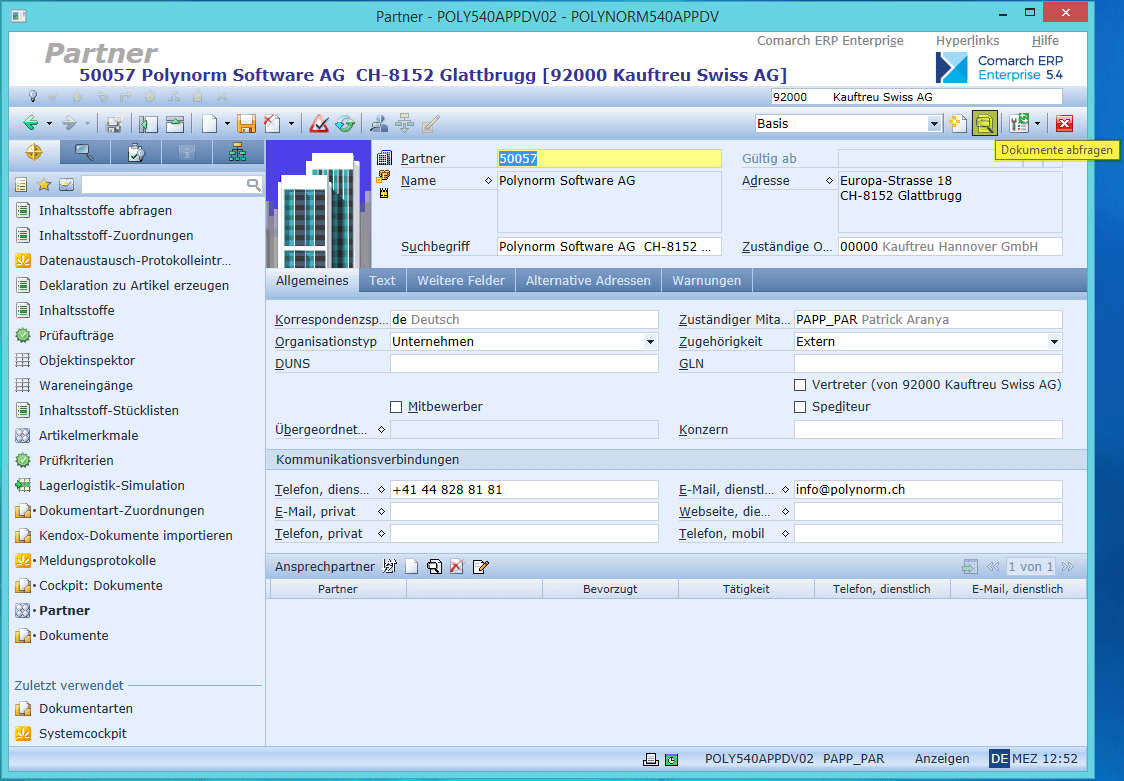This screenshot has height=781, width=1124.
Task: Click the lightbulb help icon
Action: [32, 96]
